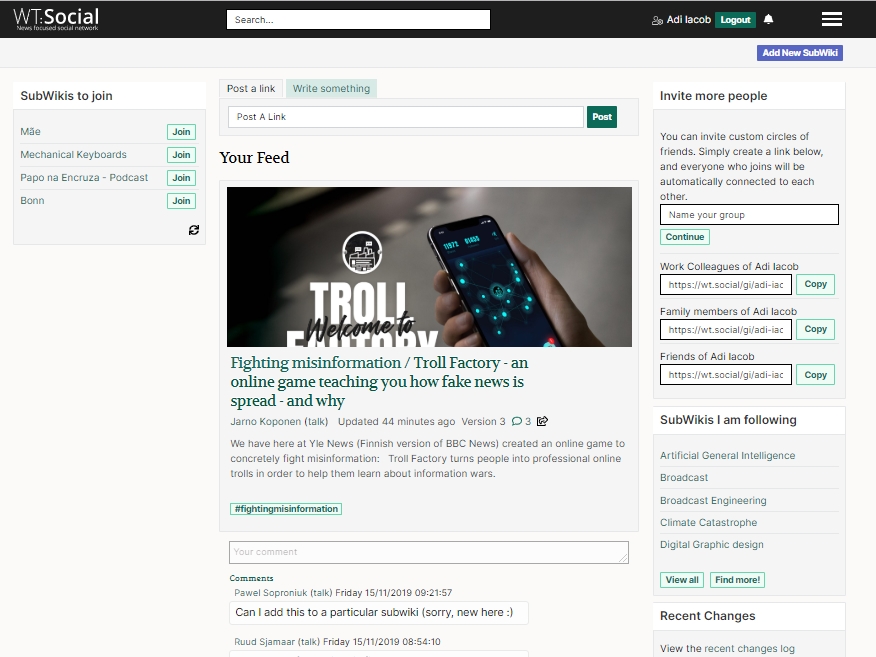Open Jarno Koponen's (talk) link

click(x=316, y=421)
